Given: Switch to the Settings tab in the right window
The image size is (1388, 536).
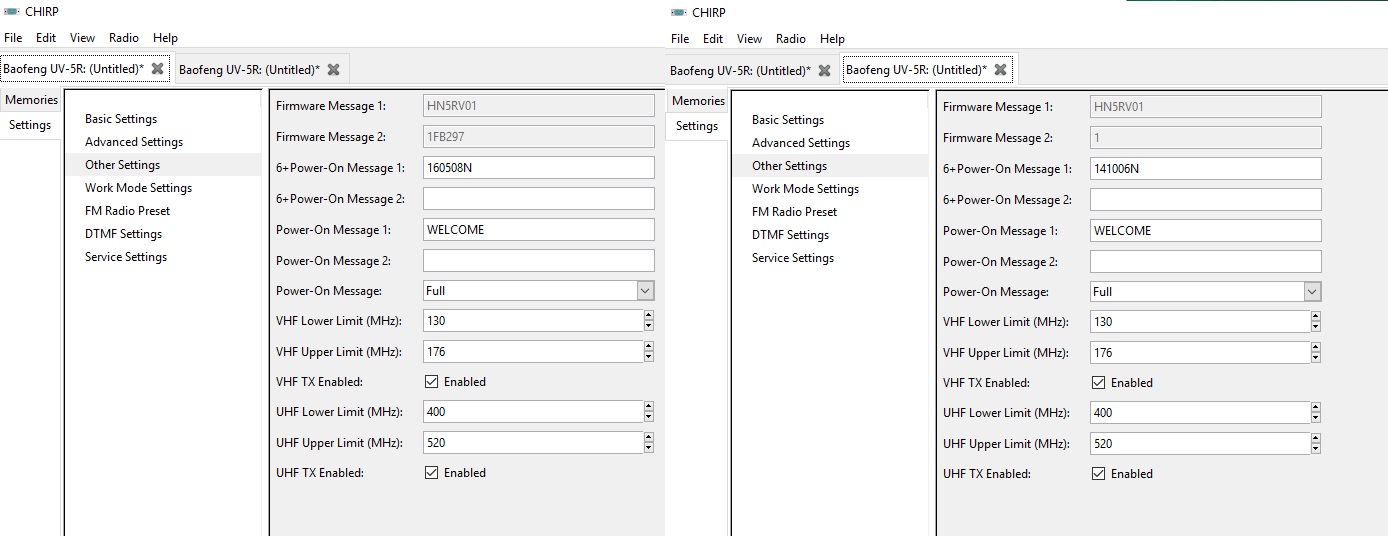Looking at the screenshot, I should pyautogui.click(x=697, y=126).
